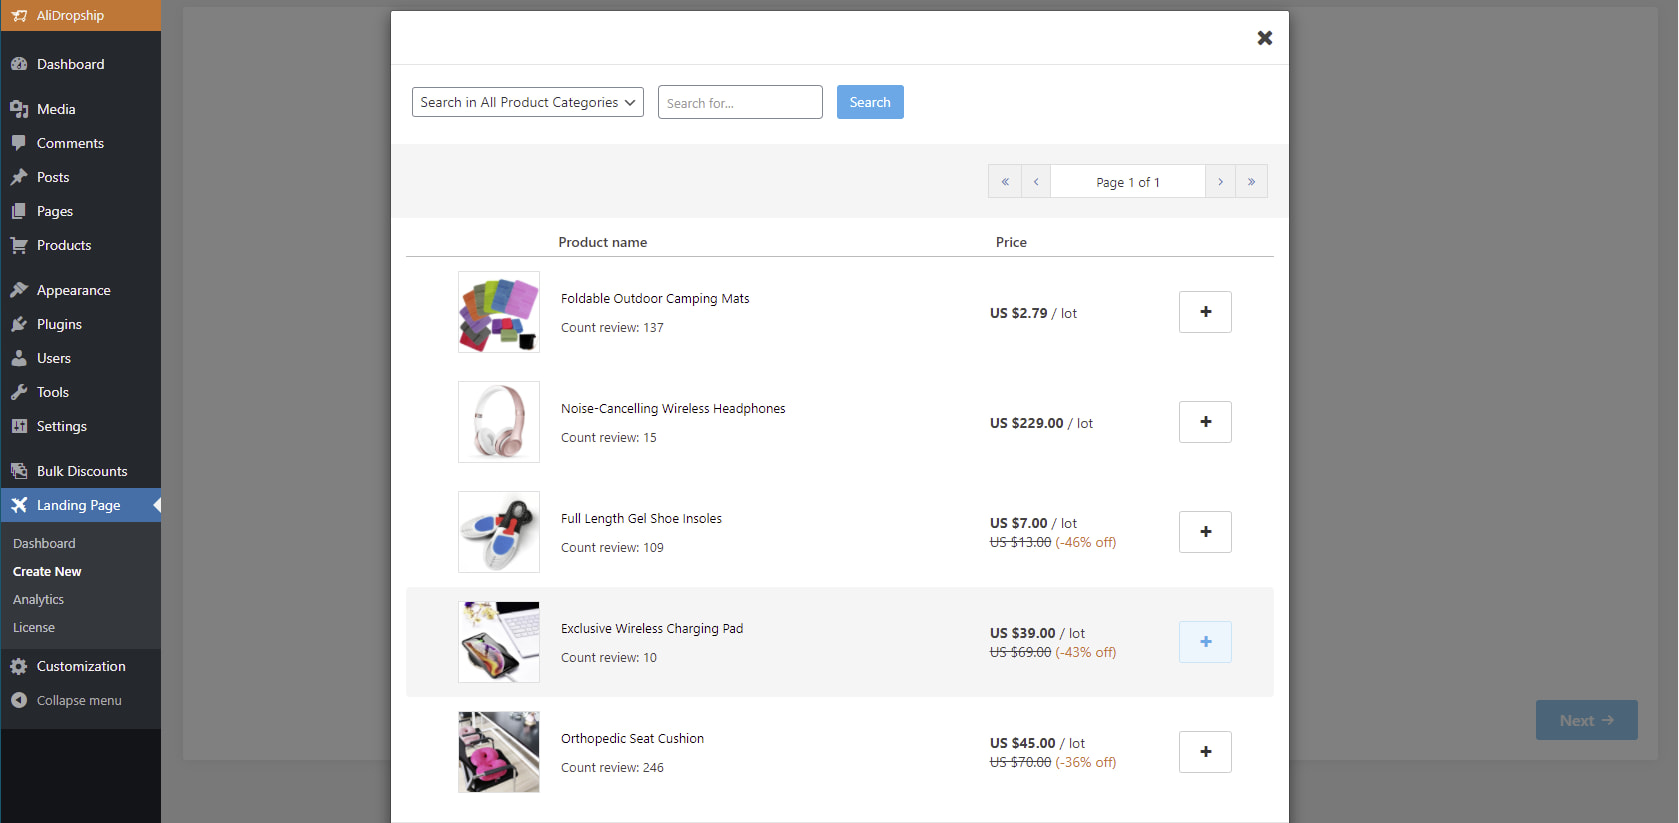Open the Media library icon

[x=21, y=109]
